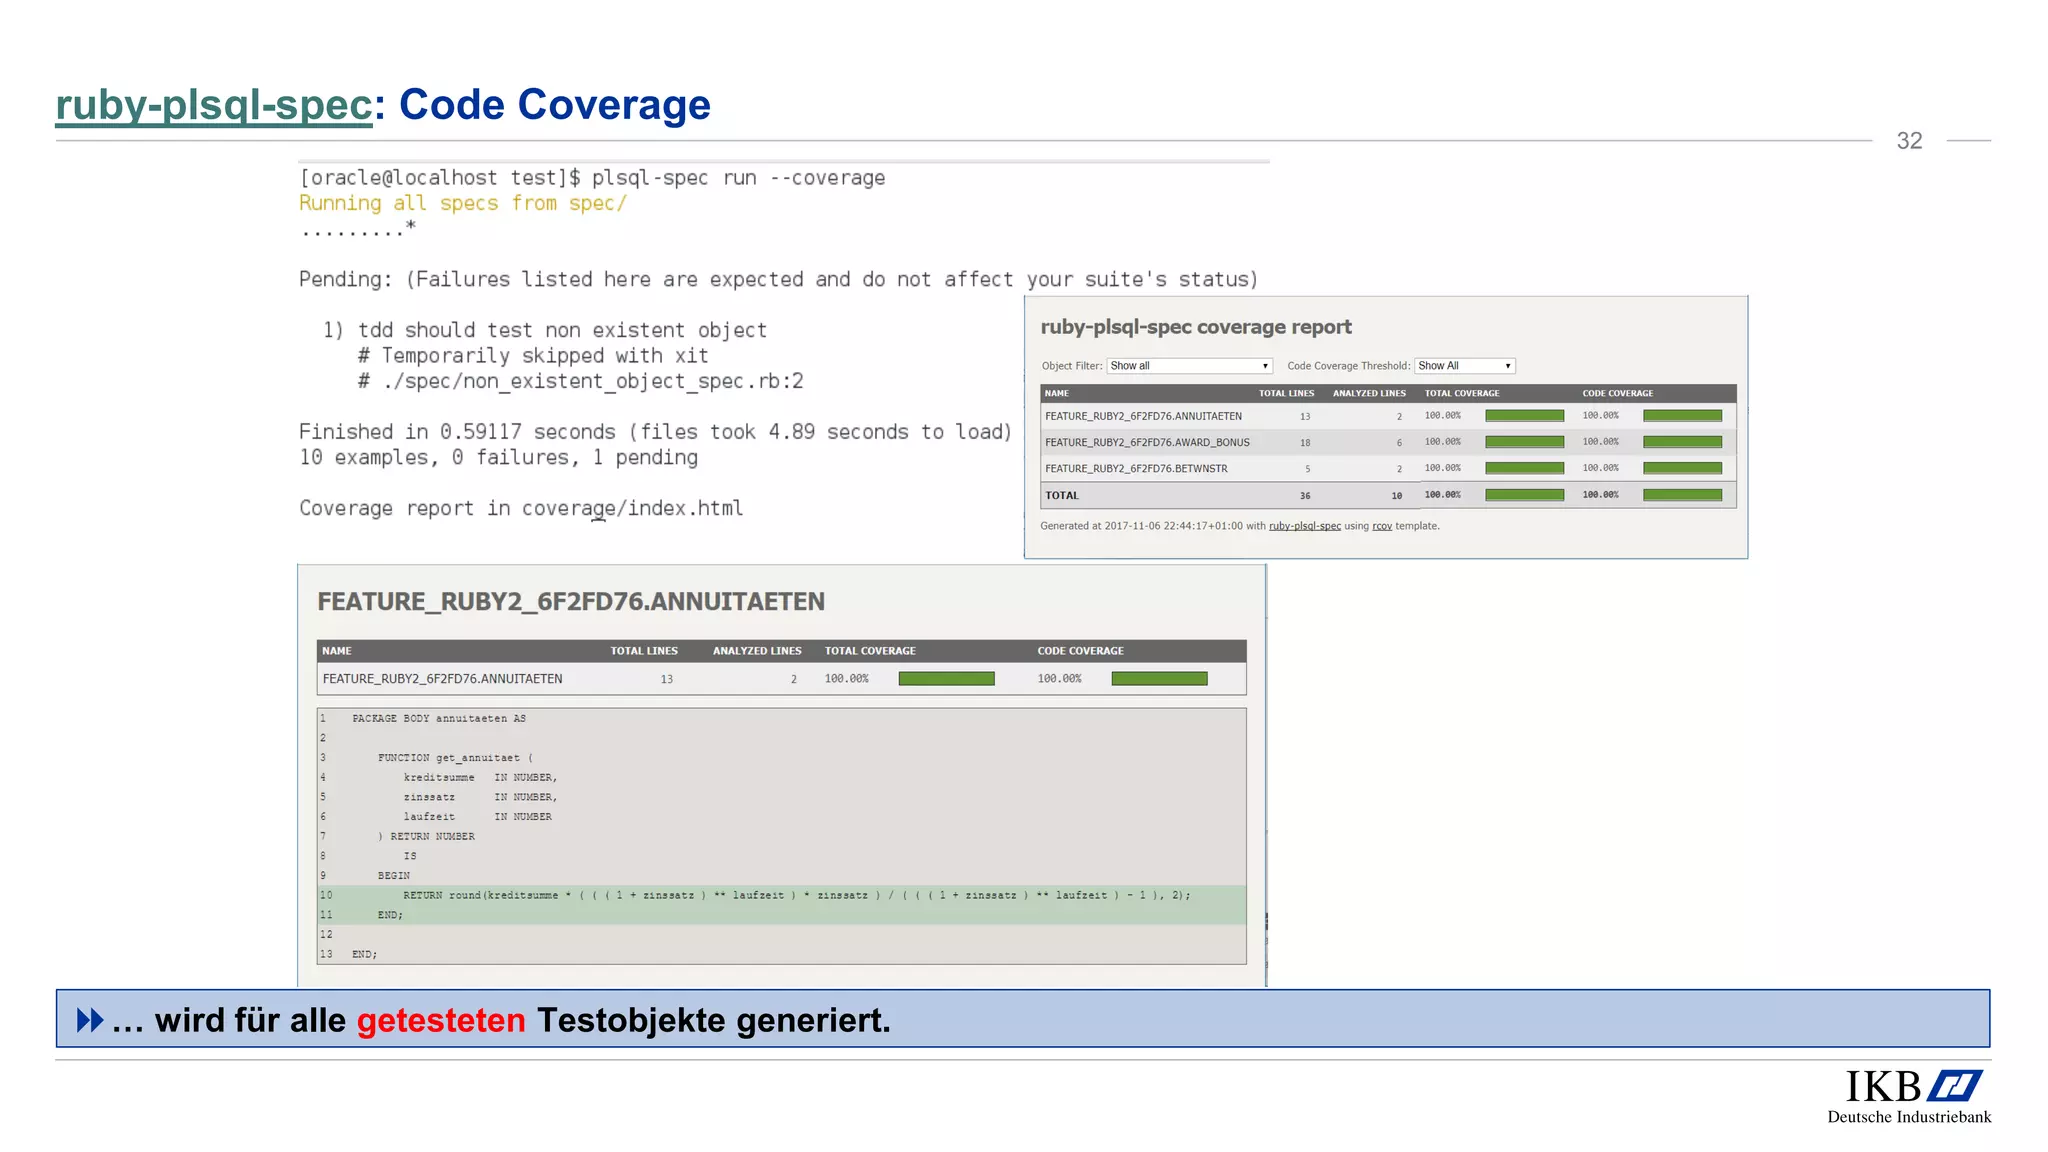Click the ANNUITAETEN name cell in detail table
Viewport: 2048px width, 1152px height.
click(442, 679)
